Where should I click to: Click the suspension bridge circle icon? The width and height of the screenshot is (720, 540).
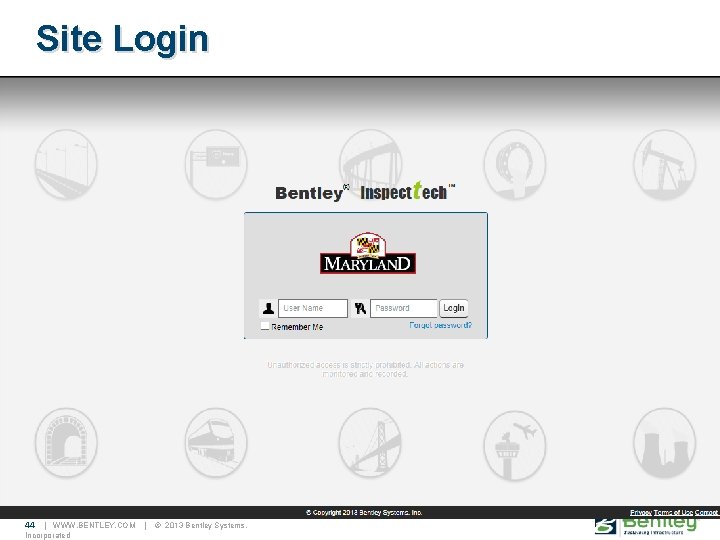[370, 443]
